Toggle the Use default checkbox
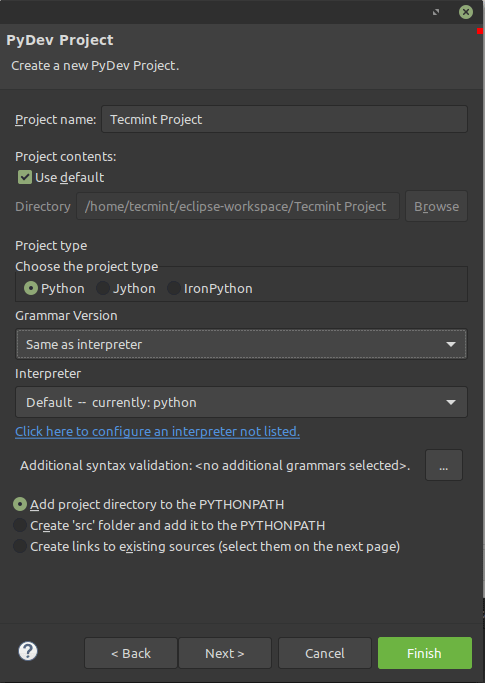This screenshot has width=485, height=683. click(25, 177)
